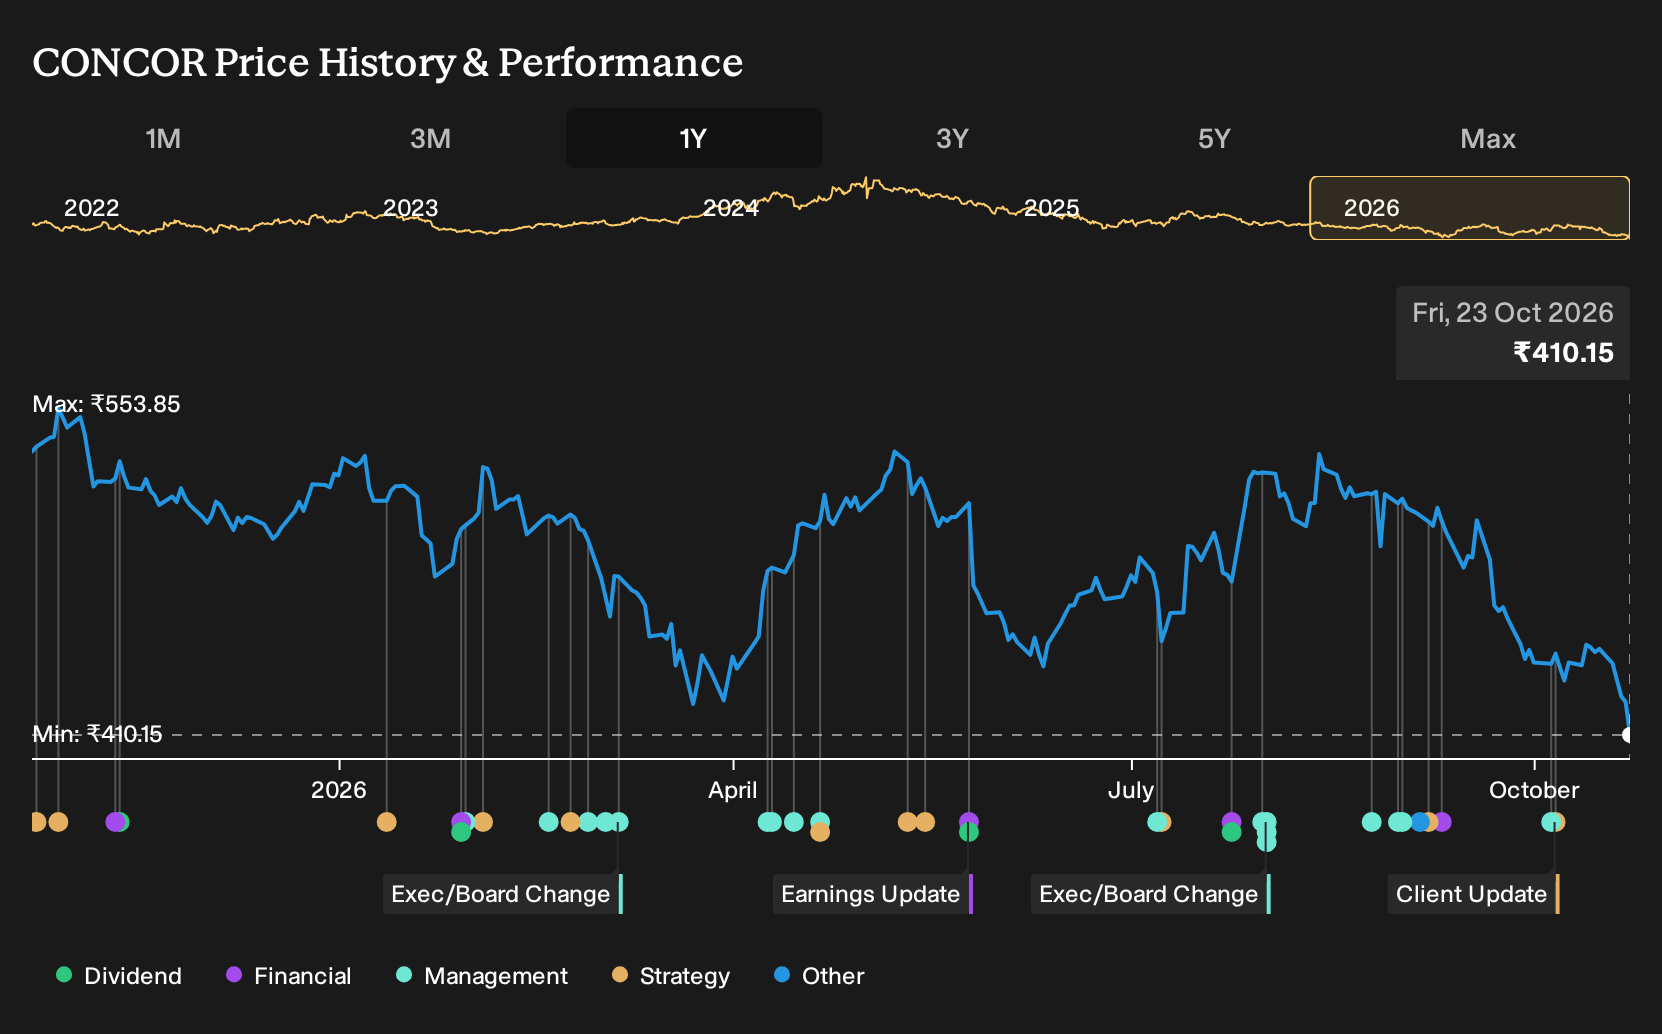This screenshot has height=1034, width=1662.
Task: Switch to the Max time range tab
Action: (x=1488, y=138)
